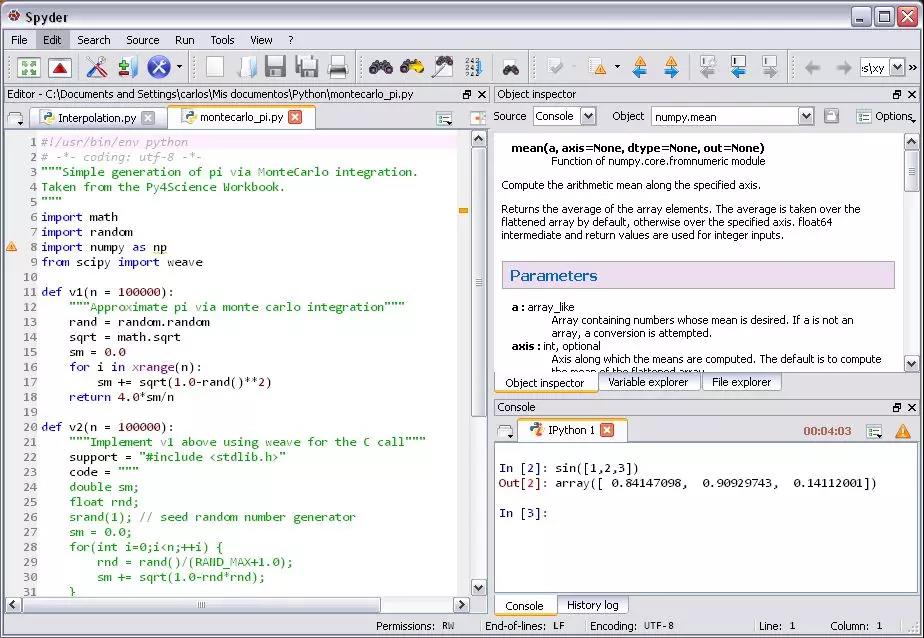Open the Source menu
This screenshot has width=924, height=638.
point(142,40)
